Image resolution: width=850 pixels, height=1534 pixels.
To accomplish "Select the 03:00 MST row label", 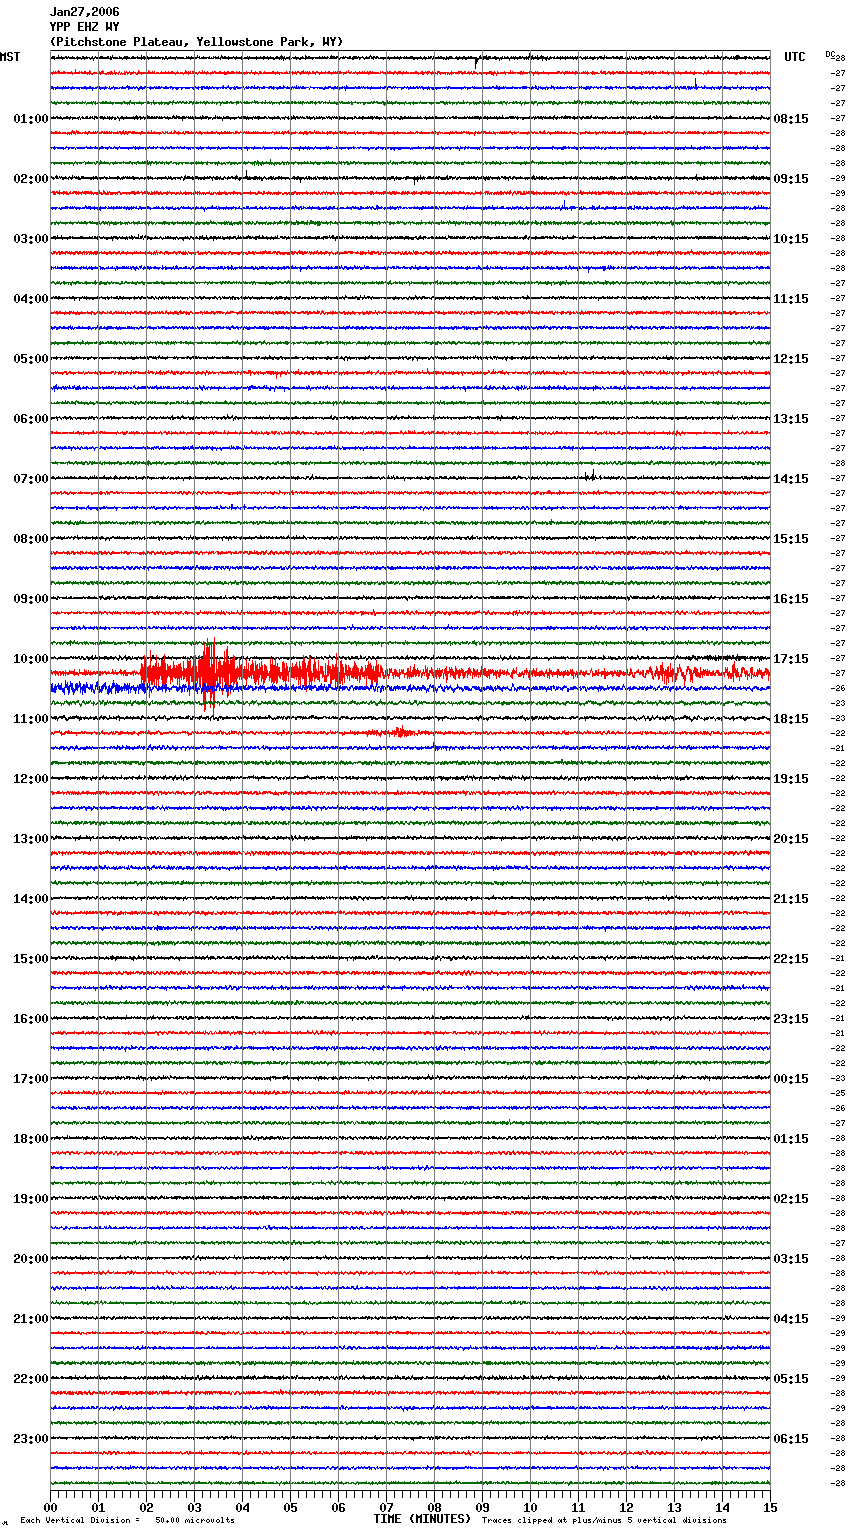I will (30, 239).
